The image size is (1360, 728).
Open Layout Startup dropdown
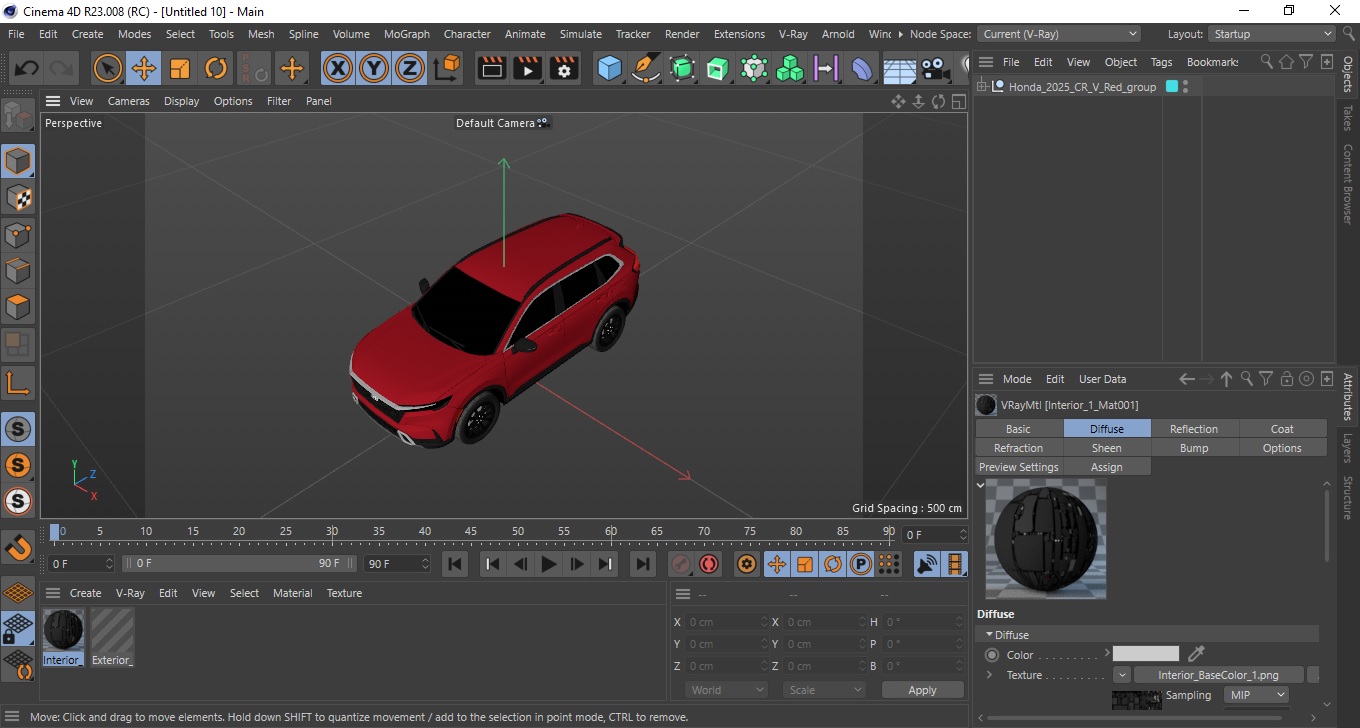click(x=1271, y=34)
